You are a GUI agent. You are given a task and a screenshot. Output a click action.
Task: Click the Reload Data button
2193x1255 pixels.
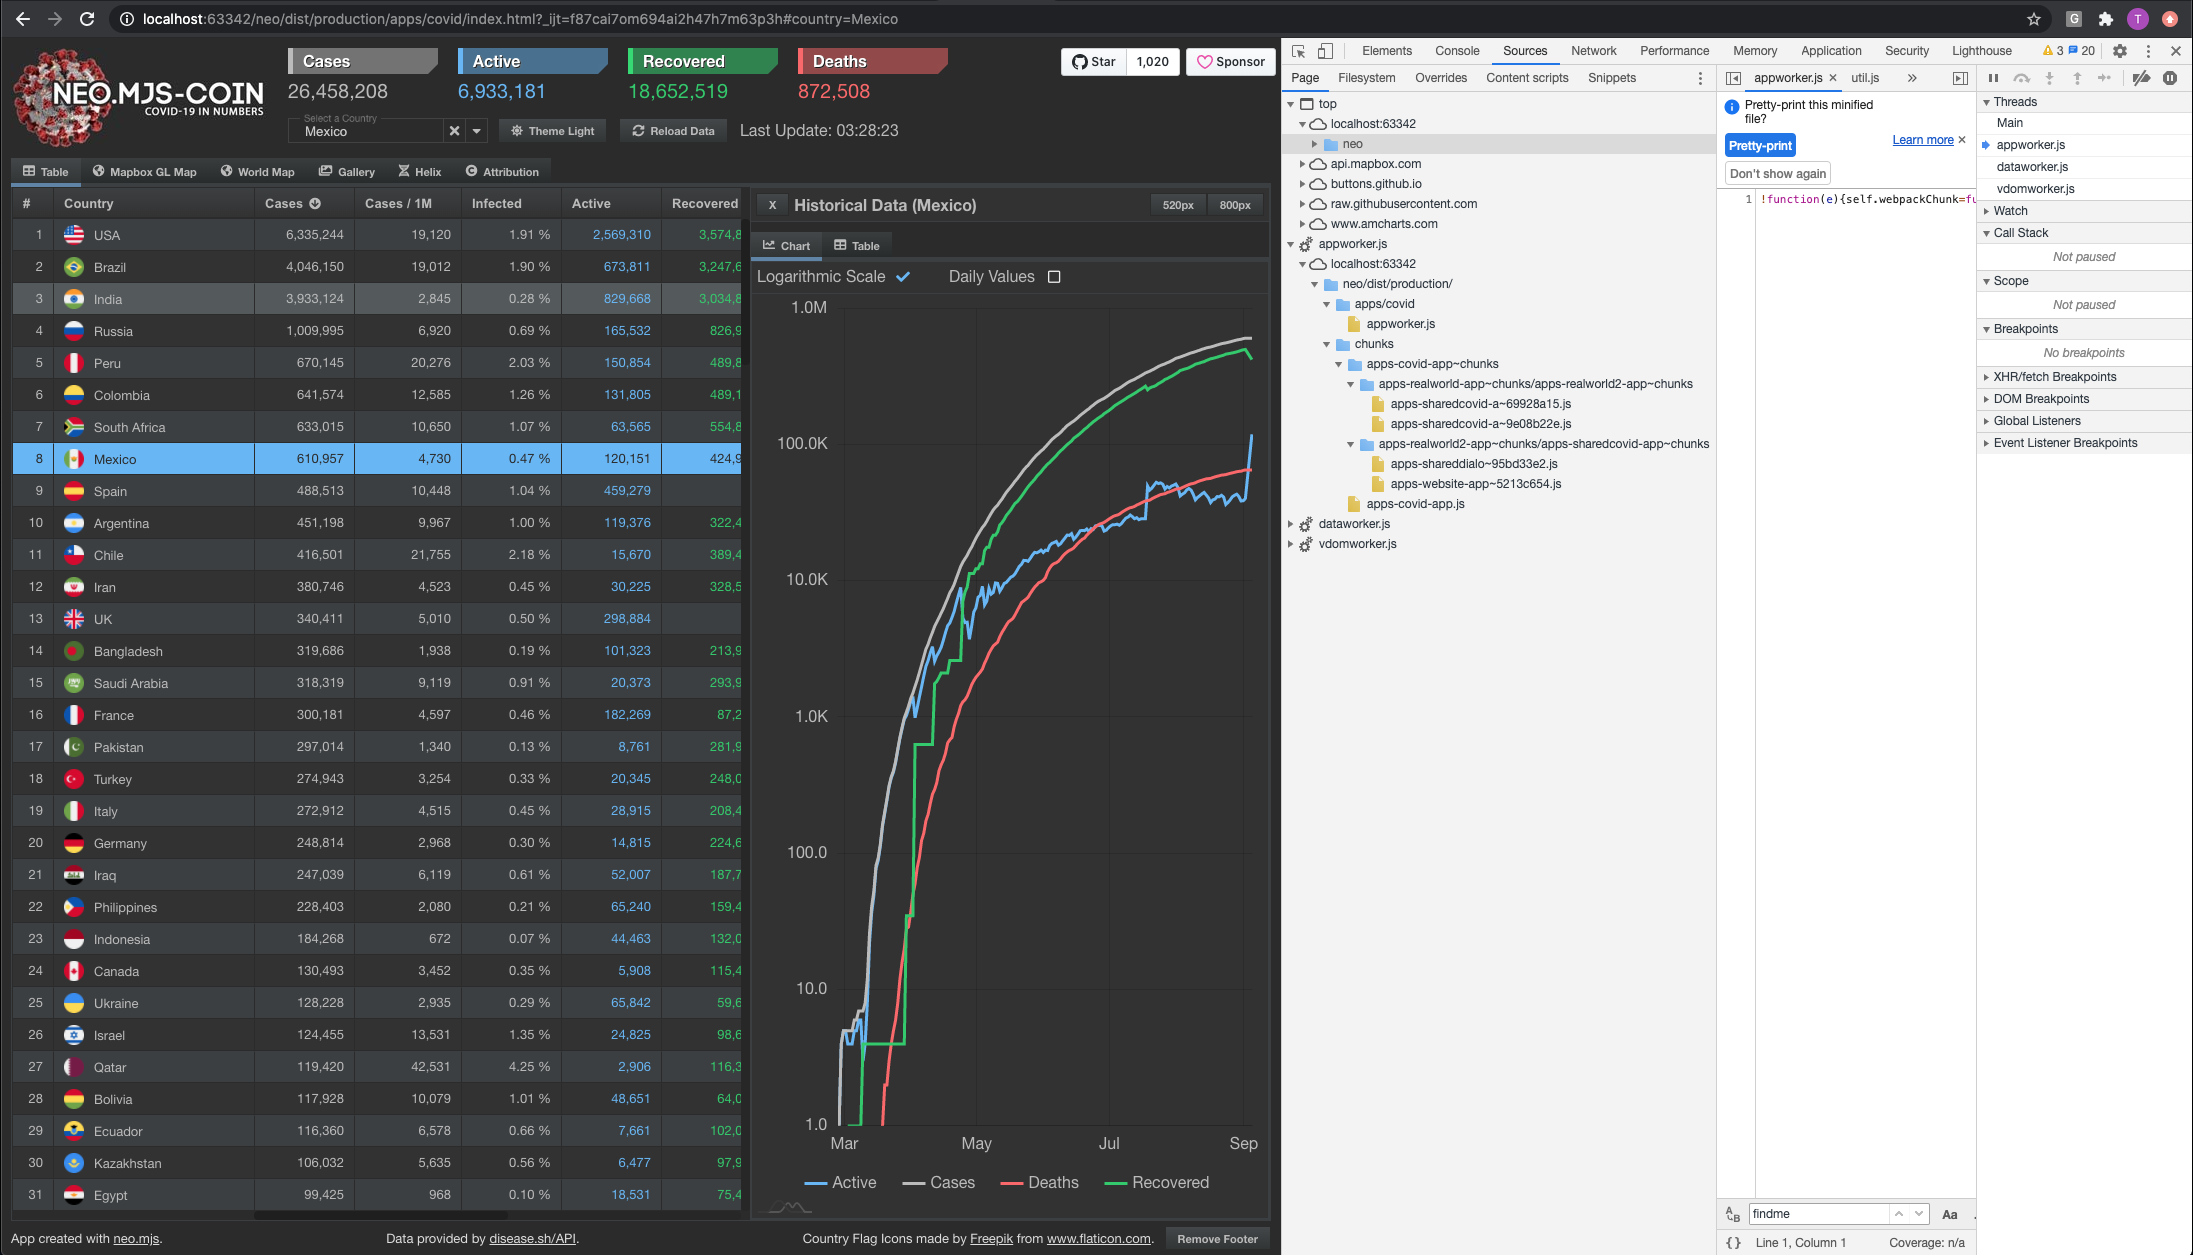(674, 131)
